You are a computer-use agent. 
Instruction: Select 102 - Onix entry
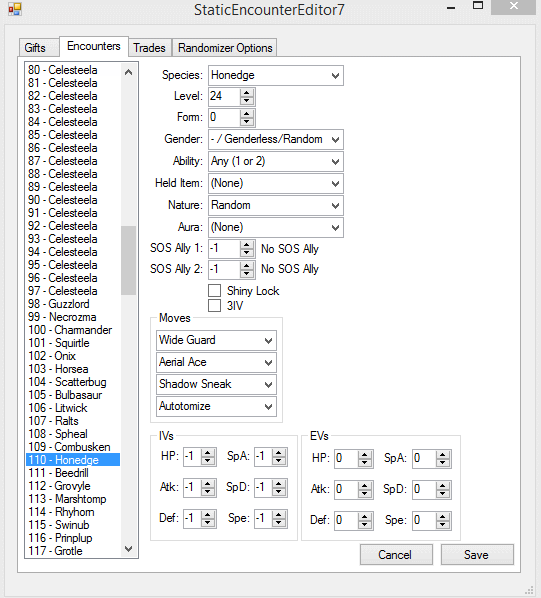pos(73,356)
